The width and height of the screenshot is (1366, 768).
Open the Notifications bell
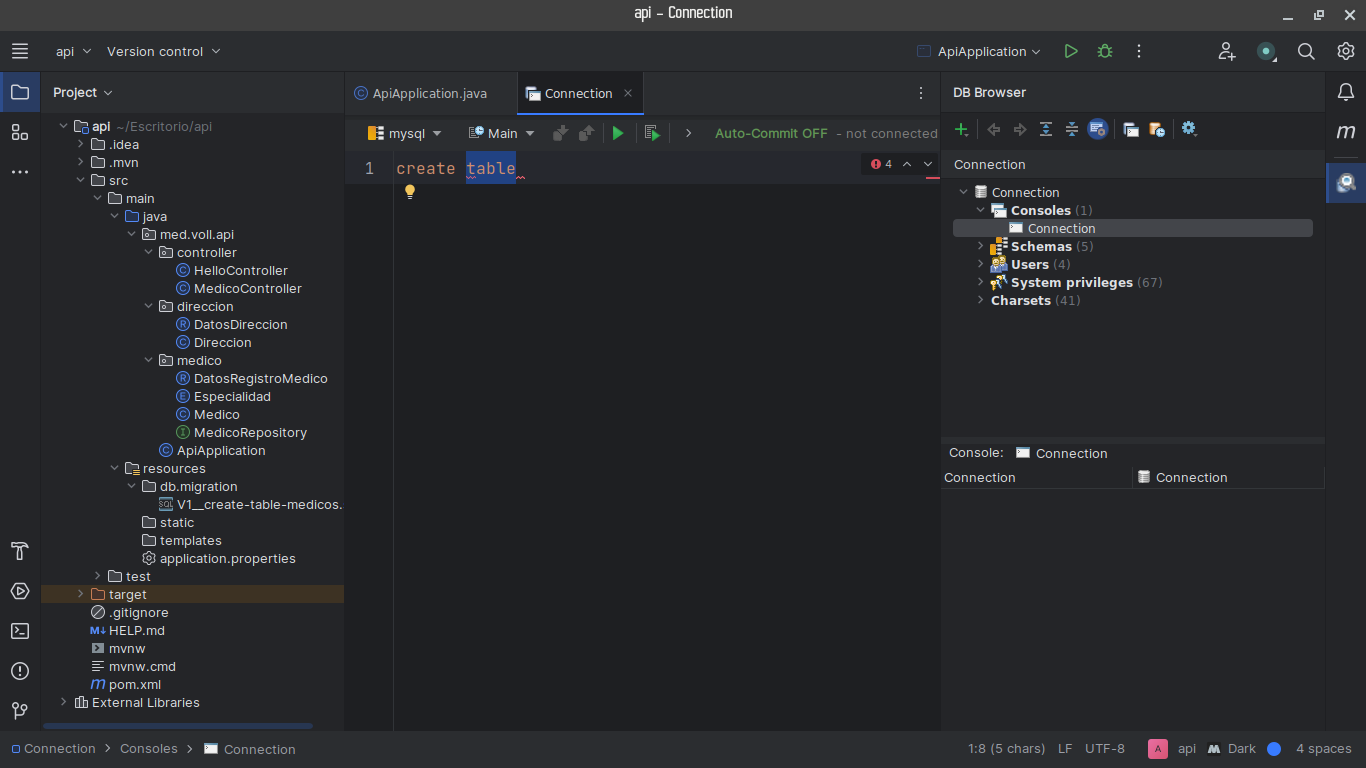pyautogui.click(x=1346, y=92)
